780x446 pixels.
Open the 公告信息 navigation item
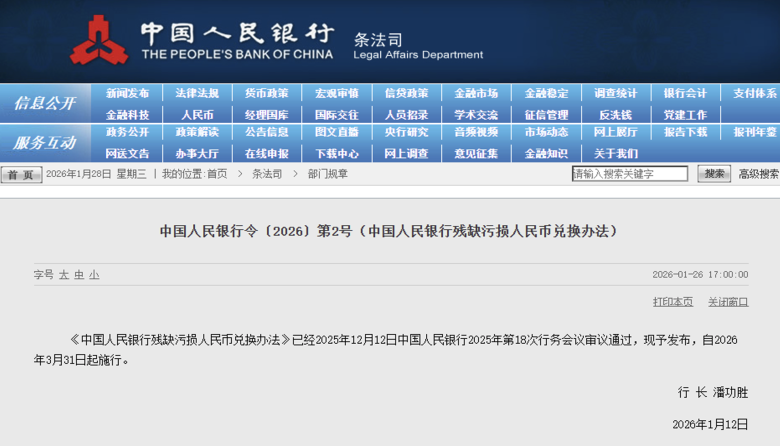coord(267,132)
